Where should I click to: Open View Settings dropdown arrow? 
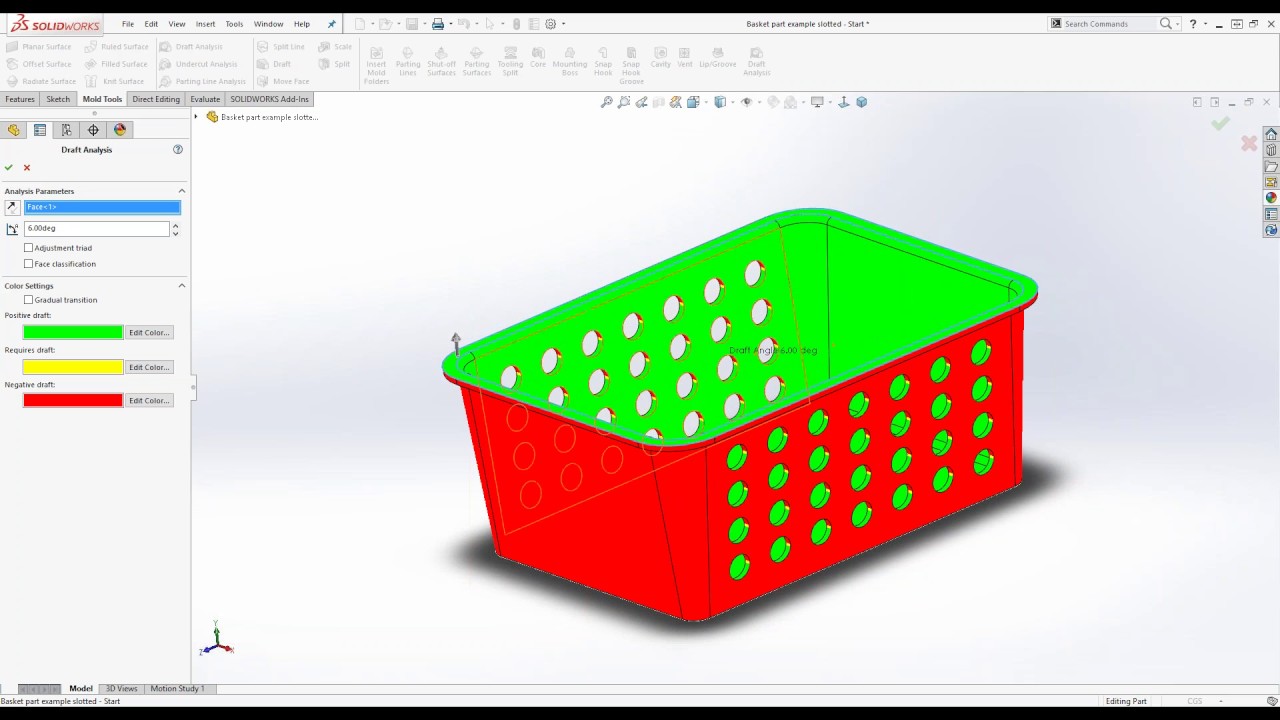coord(829,102)
